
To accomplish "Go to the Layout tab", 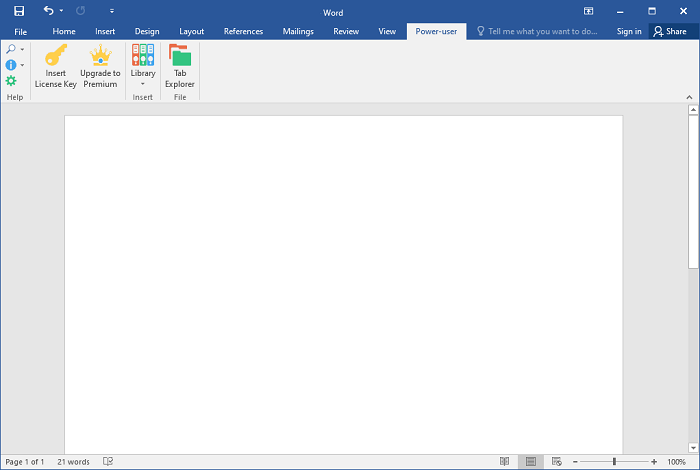I will 192,31.
